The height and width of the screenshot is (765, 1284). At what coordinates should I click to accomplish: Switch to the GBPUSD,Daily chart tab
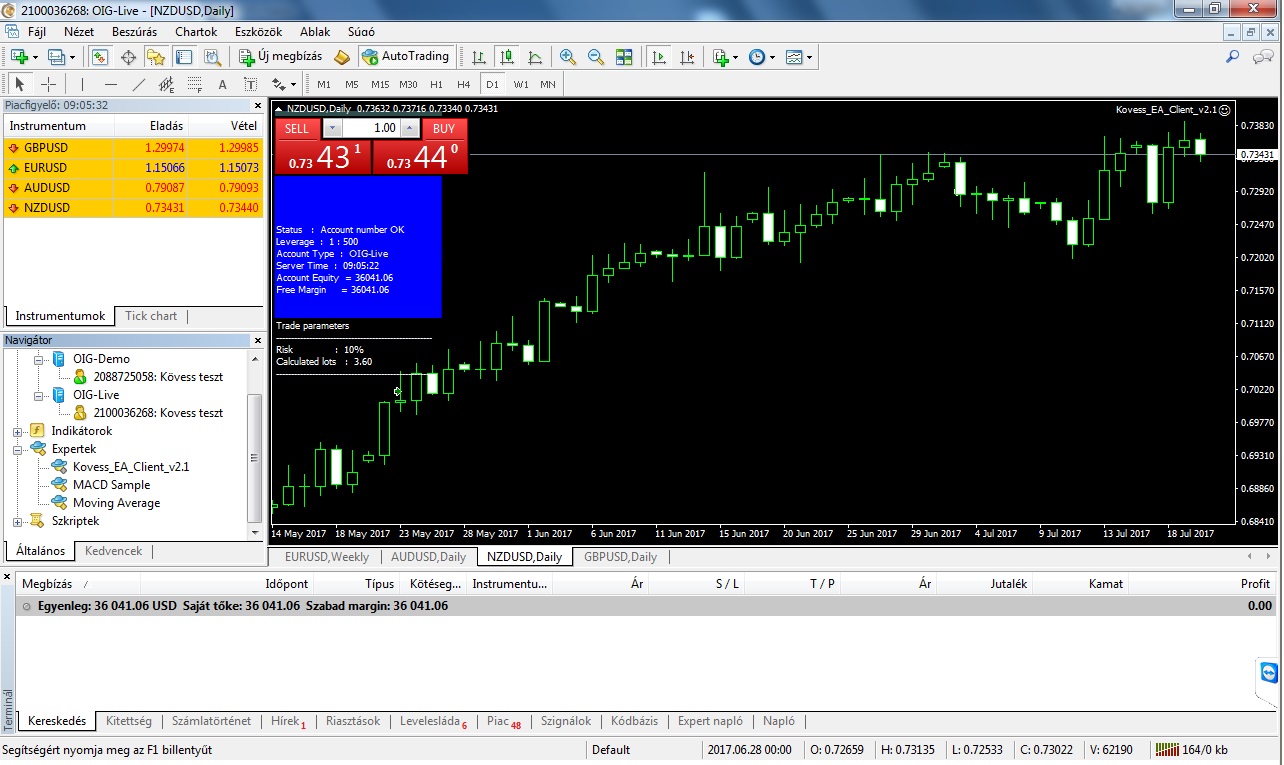(x=620, y=557)
